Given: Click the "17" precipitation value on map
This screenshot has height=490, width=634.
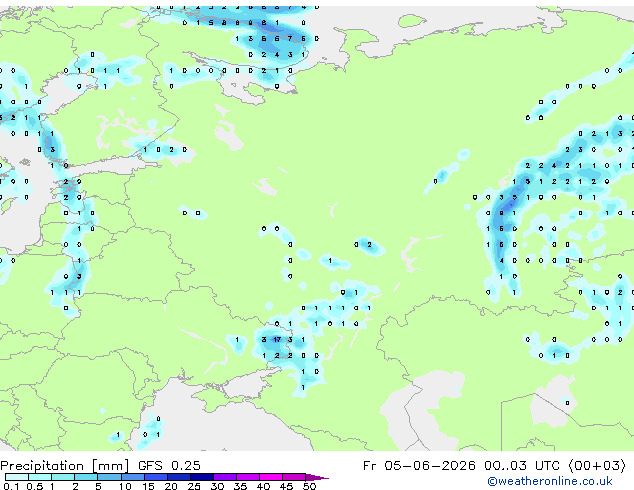Looking at the screenshot, I should (277, 340).
